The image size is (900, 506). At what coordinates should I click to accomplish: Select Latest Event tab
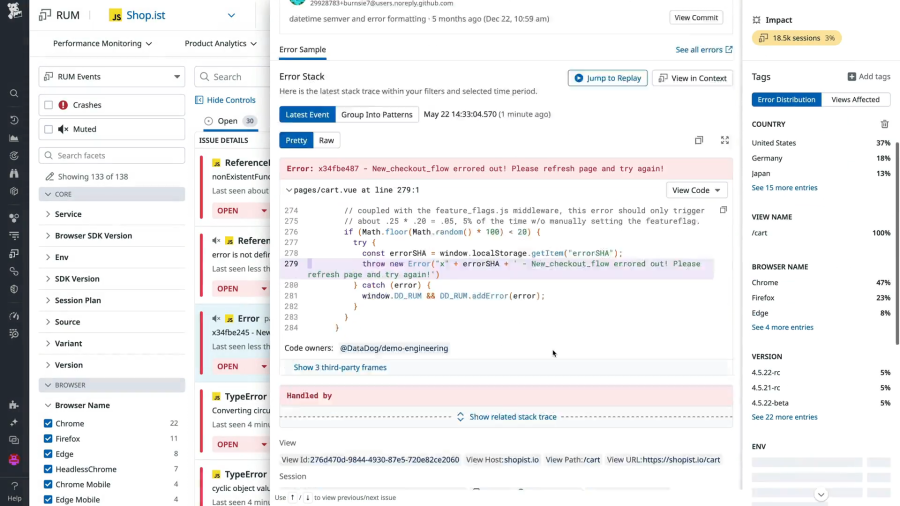[x=307, y=114]
